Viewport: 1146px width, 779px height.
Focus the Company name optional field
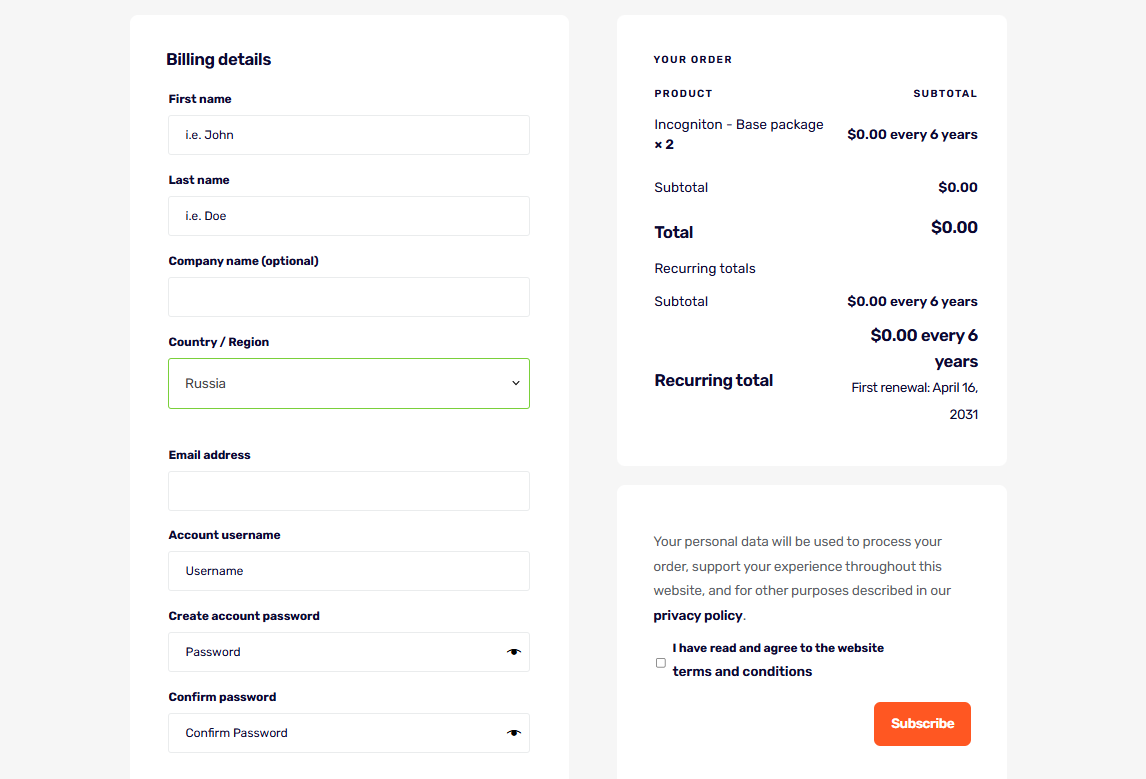[349, 297]
